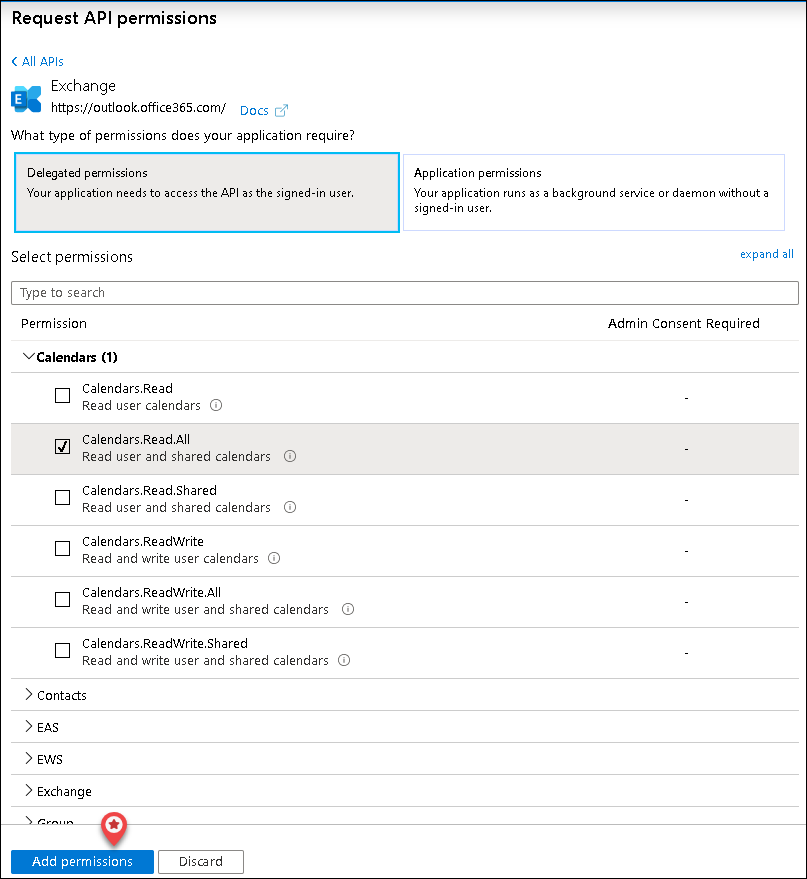The image size is (807, 879).
Task: Focus the Type to search field
Action: [x=404, y=293]
